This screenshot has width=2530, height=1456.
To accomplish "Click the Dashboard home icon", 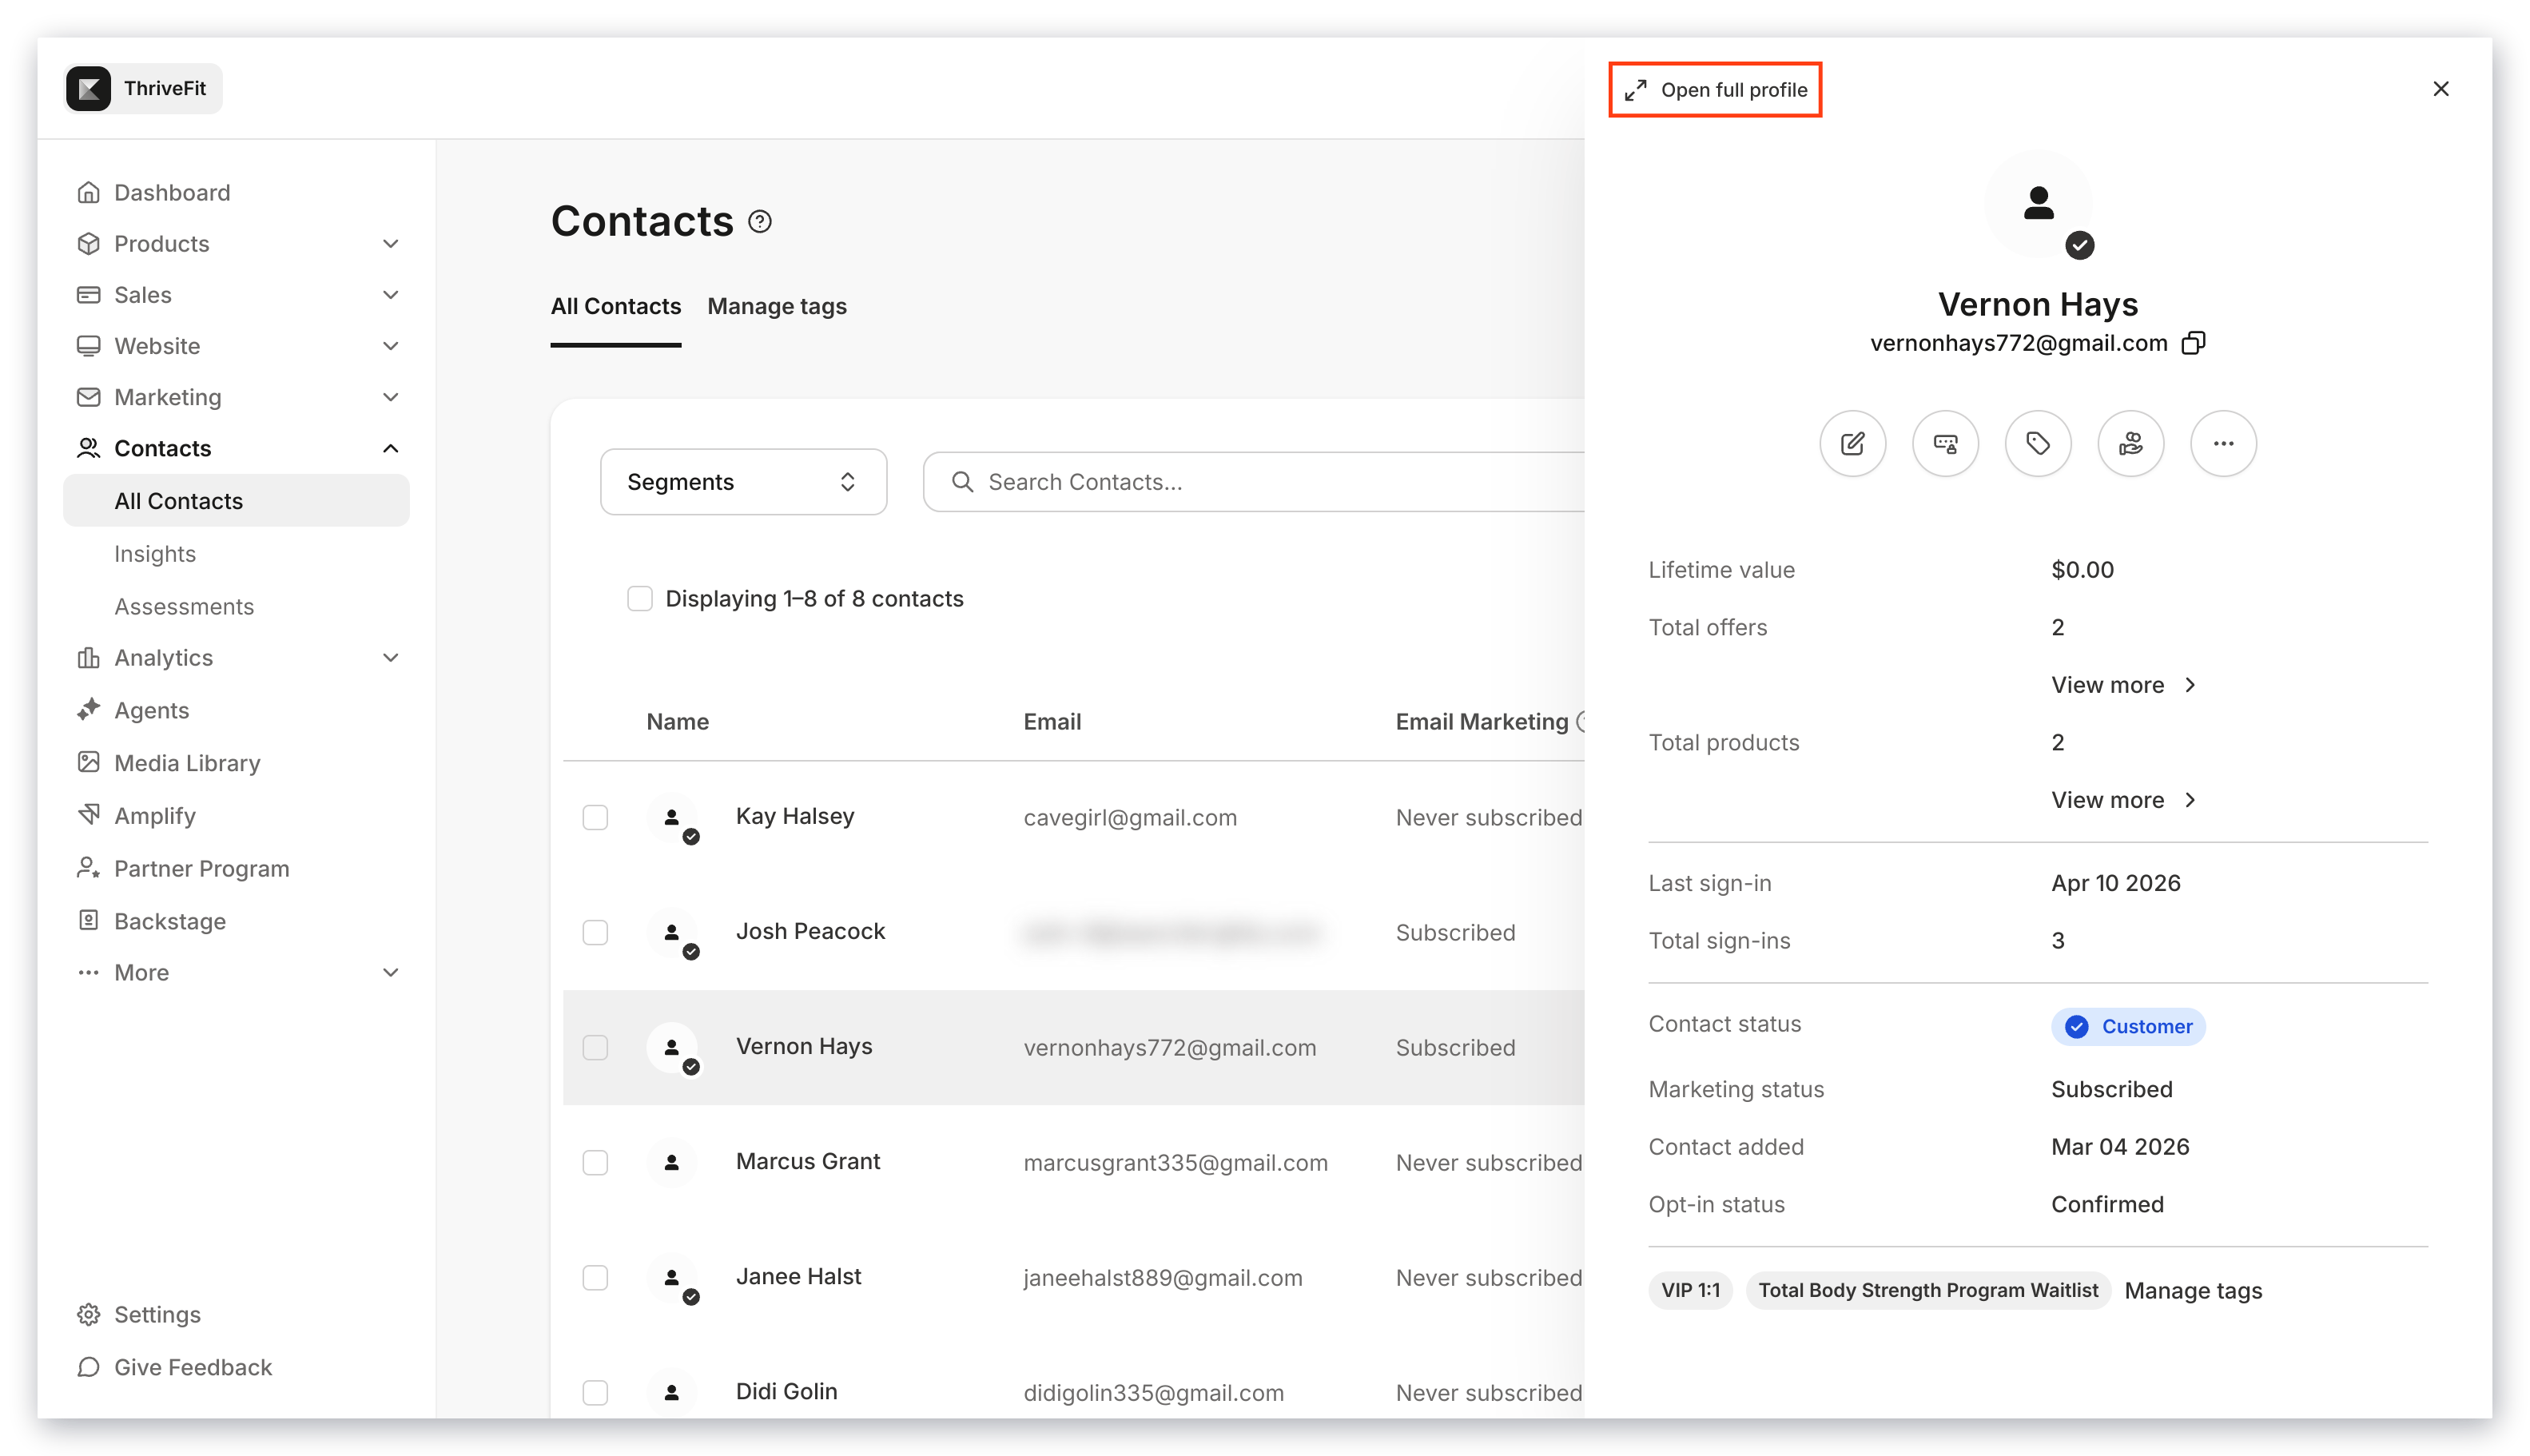I will coord(88,192).
